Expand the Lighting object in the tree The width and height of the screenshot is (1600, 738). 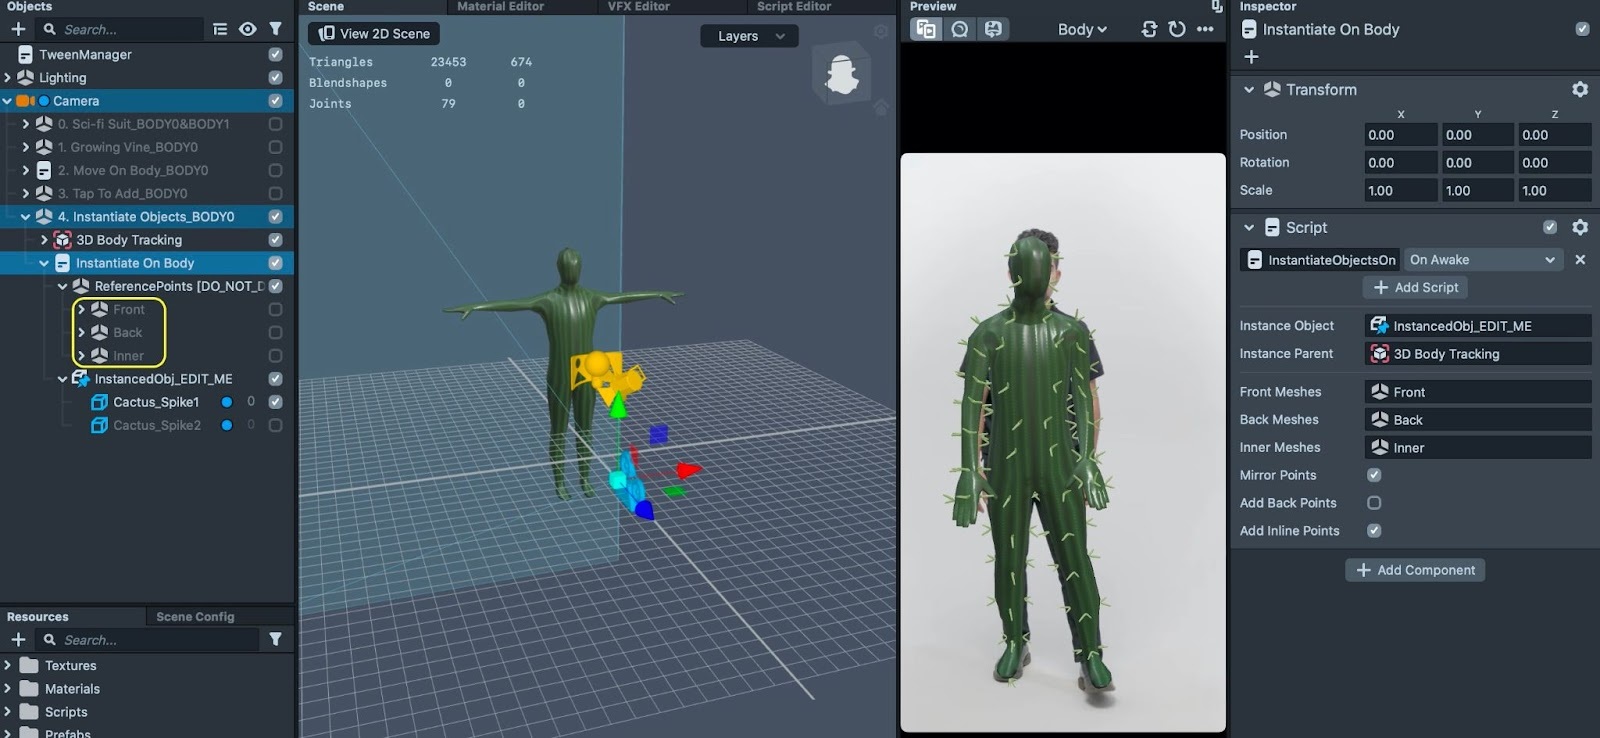click(x=8, y=77)
